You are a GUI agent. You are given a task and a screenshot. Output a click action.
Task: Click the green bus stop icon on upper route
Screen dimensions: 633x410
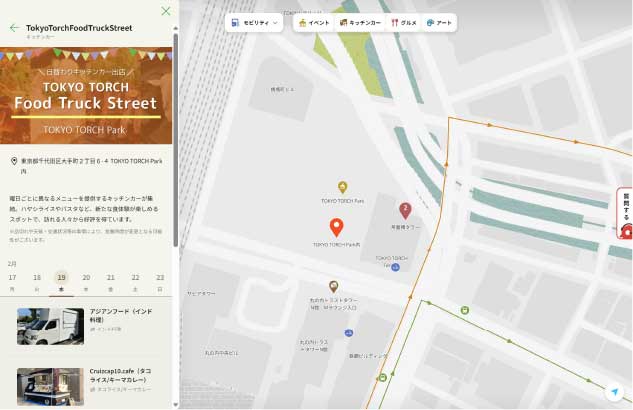465,310
